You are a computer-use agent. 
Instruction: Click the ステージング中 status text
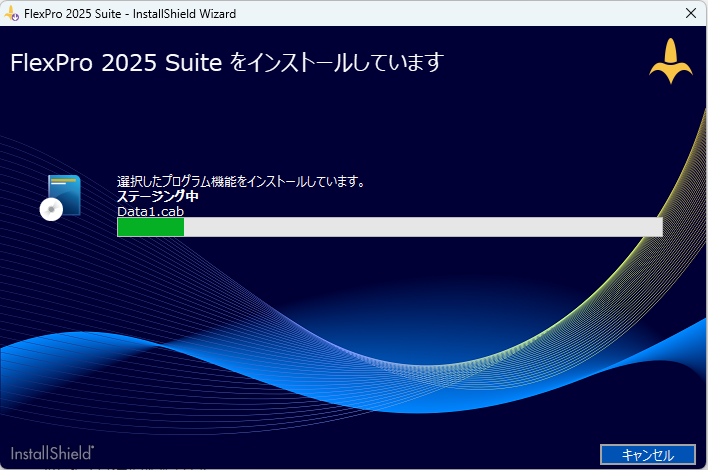click(158, 196)
